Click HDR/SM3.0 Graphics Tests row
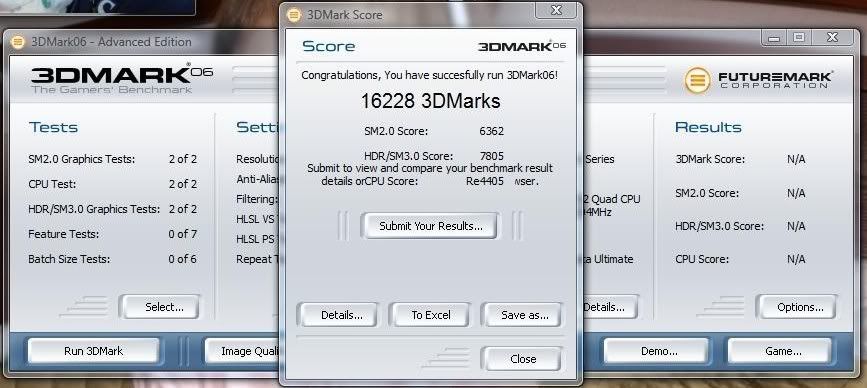The height and width of the screenshot is (388, 867). click(112, 209)
